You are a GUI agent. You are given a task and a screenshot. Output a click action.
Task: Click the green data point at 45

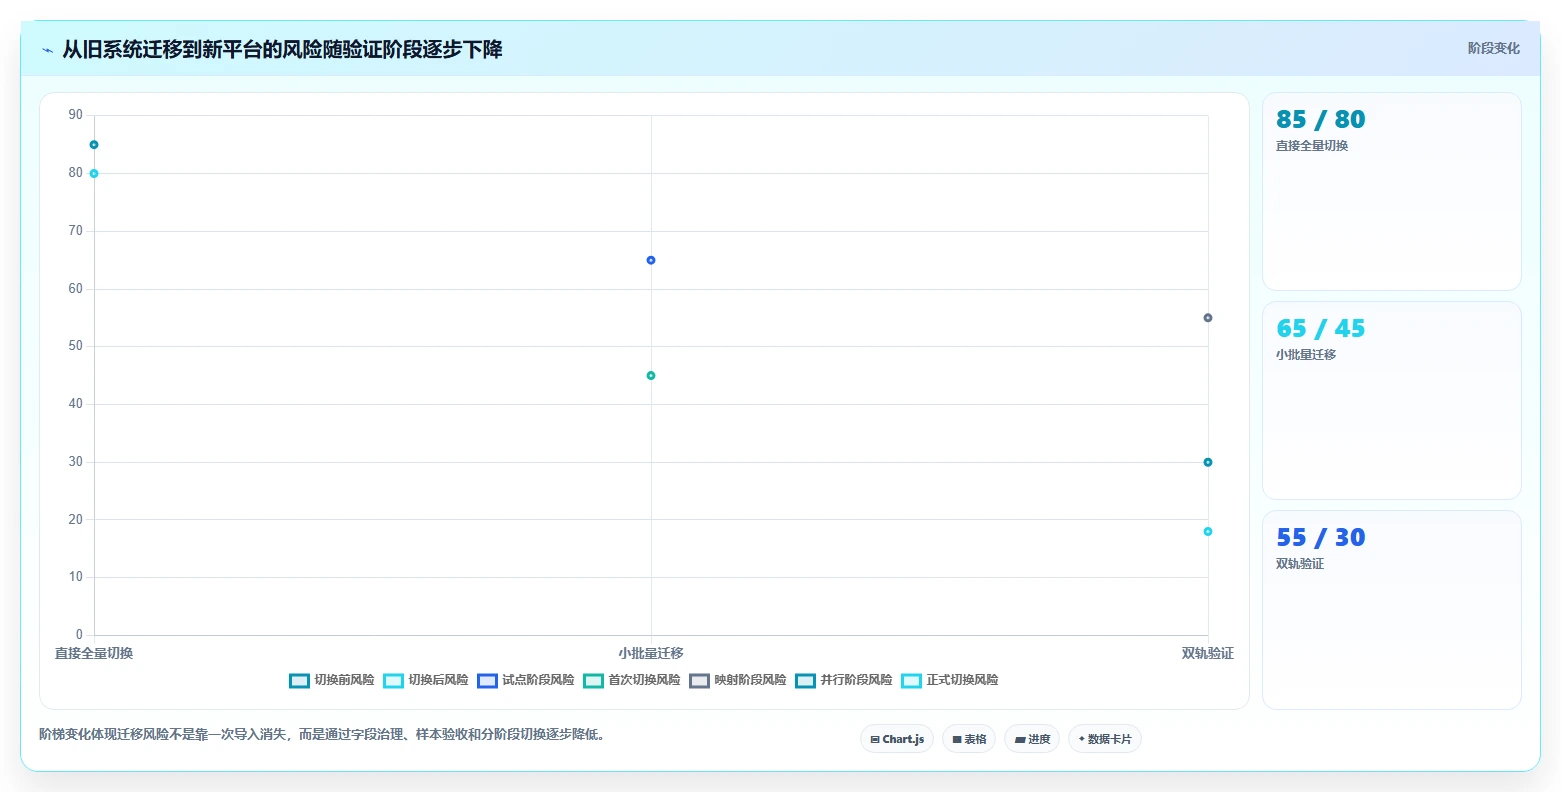651,376
